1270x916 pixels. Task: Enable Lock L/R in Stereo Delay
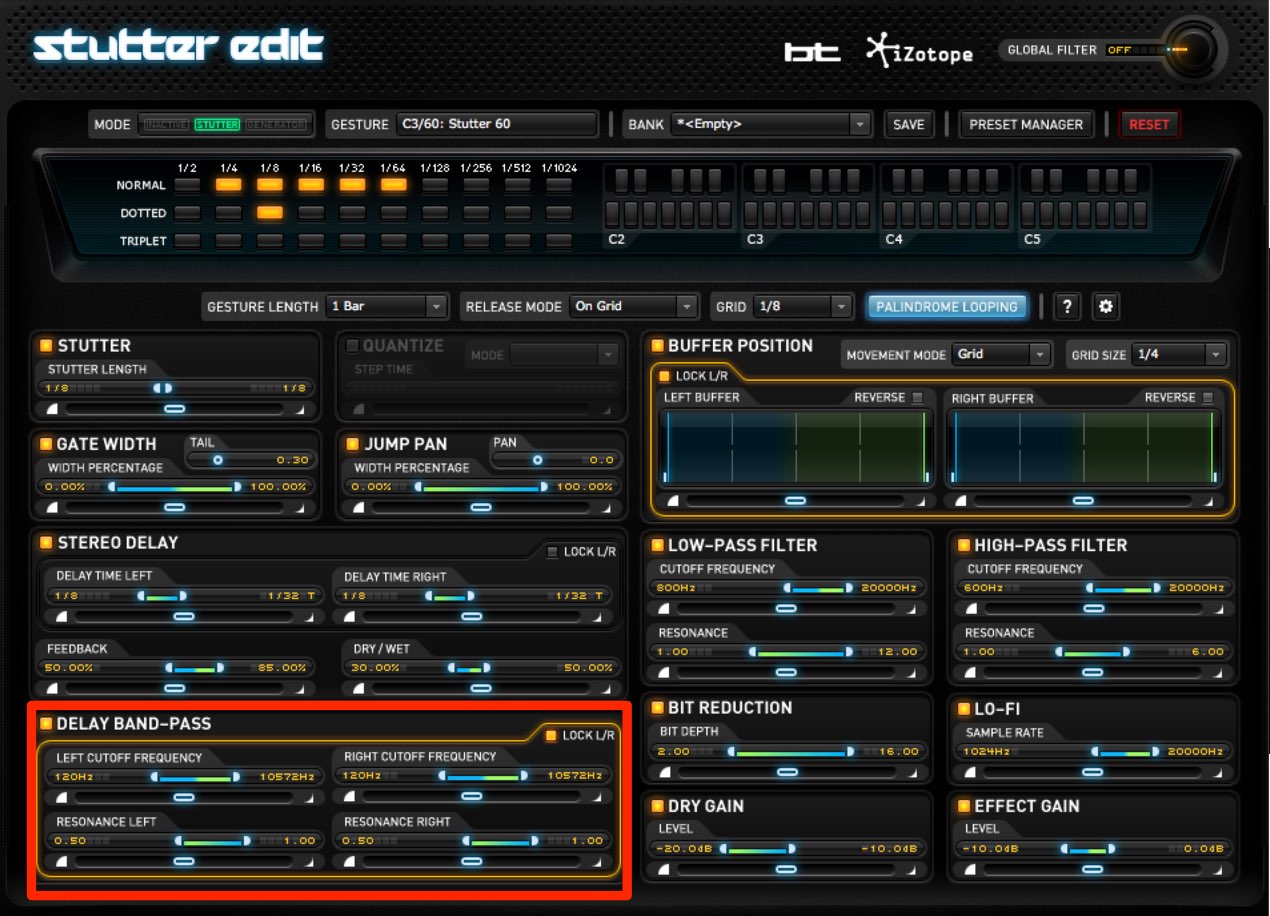click(552, 552)
